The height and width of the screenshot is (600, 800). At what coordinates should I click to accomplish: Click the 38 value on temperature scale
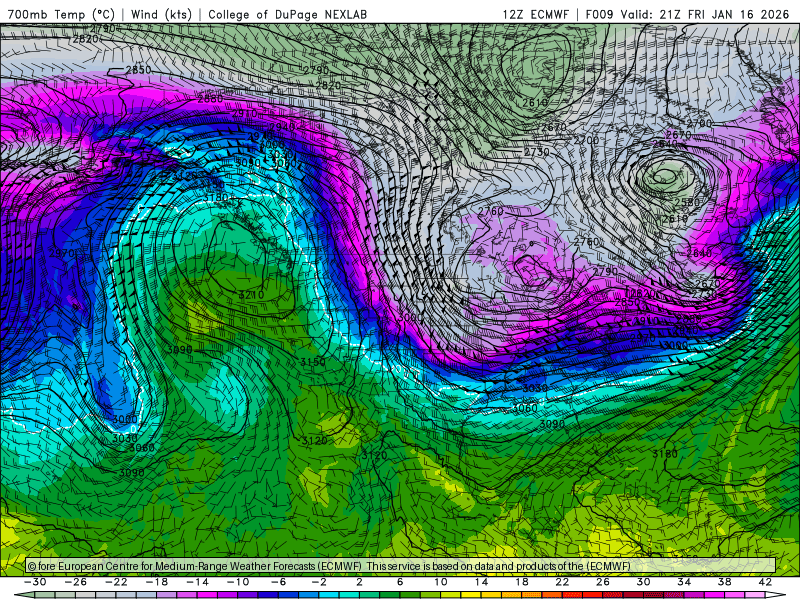(724, 582)
